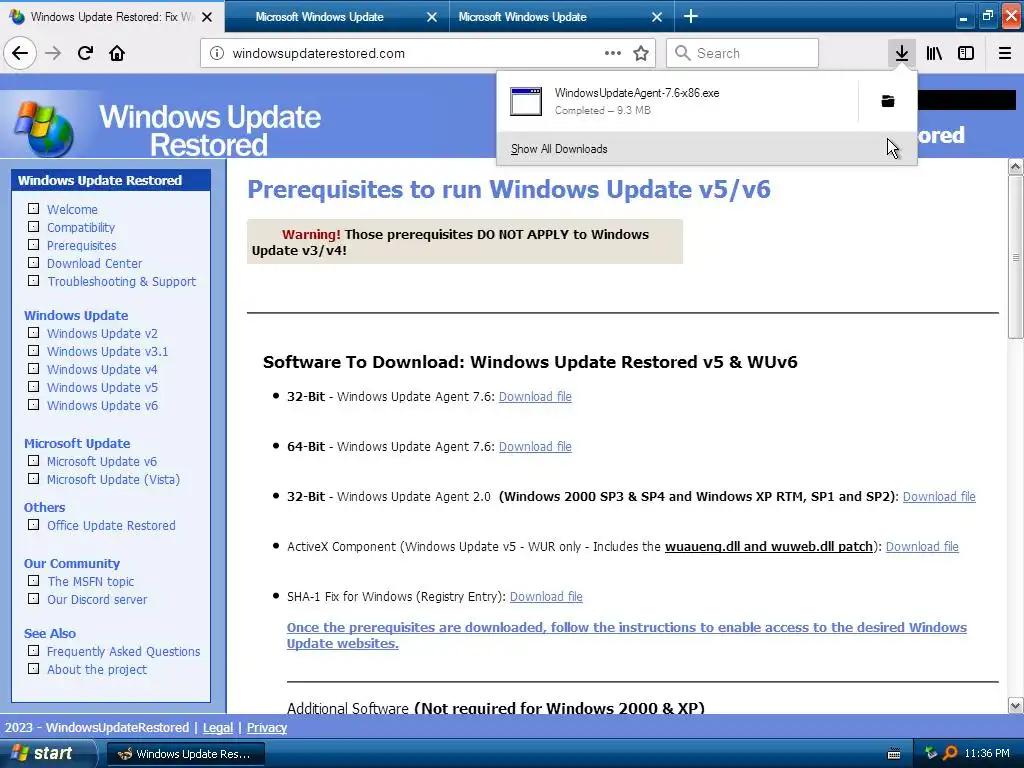Open Windows Update v5 link
The height and width of the screenshot is (768, 1024).
(103, 387)
